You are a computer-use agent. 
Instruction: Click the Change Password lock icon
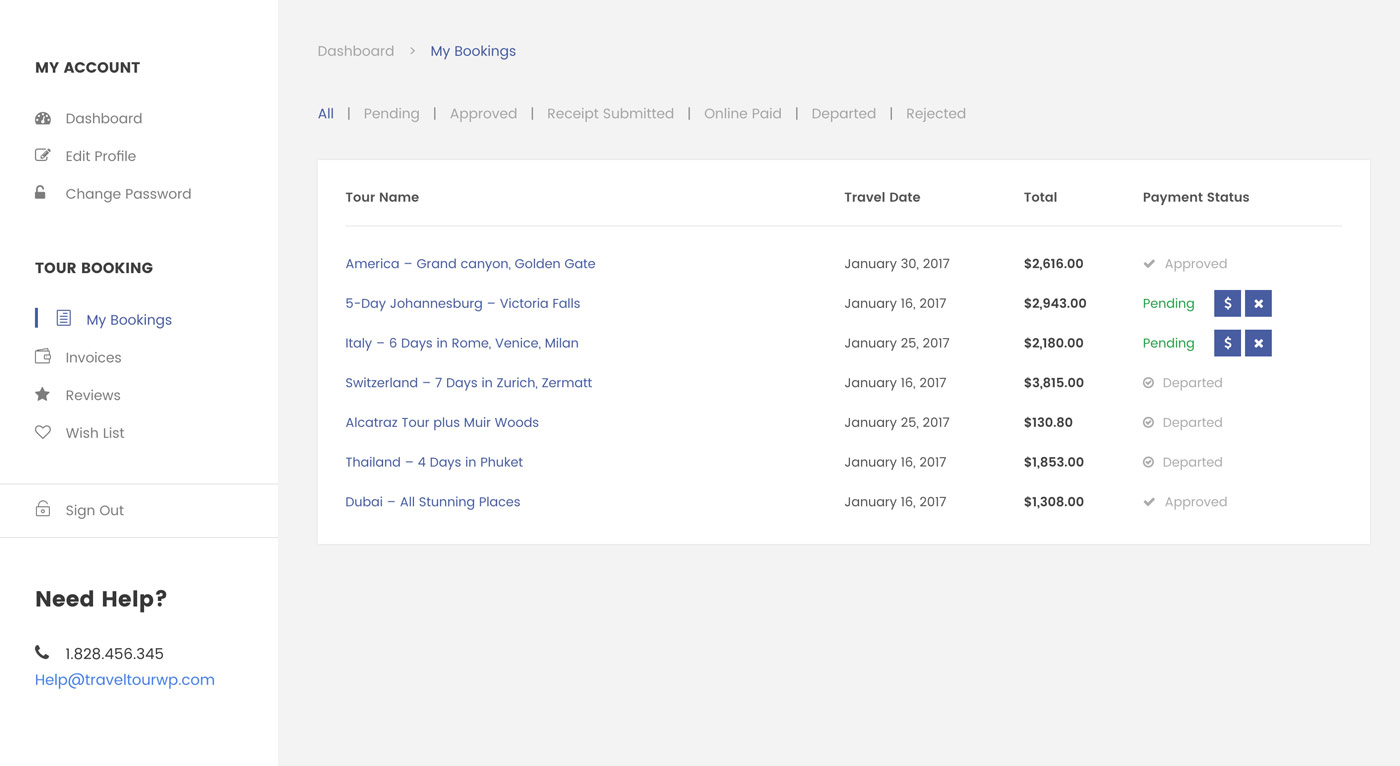pyautogui.click(x=41, y=193)
